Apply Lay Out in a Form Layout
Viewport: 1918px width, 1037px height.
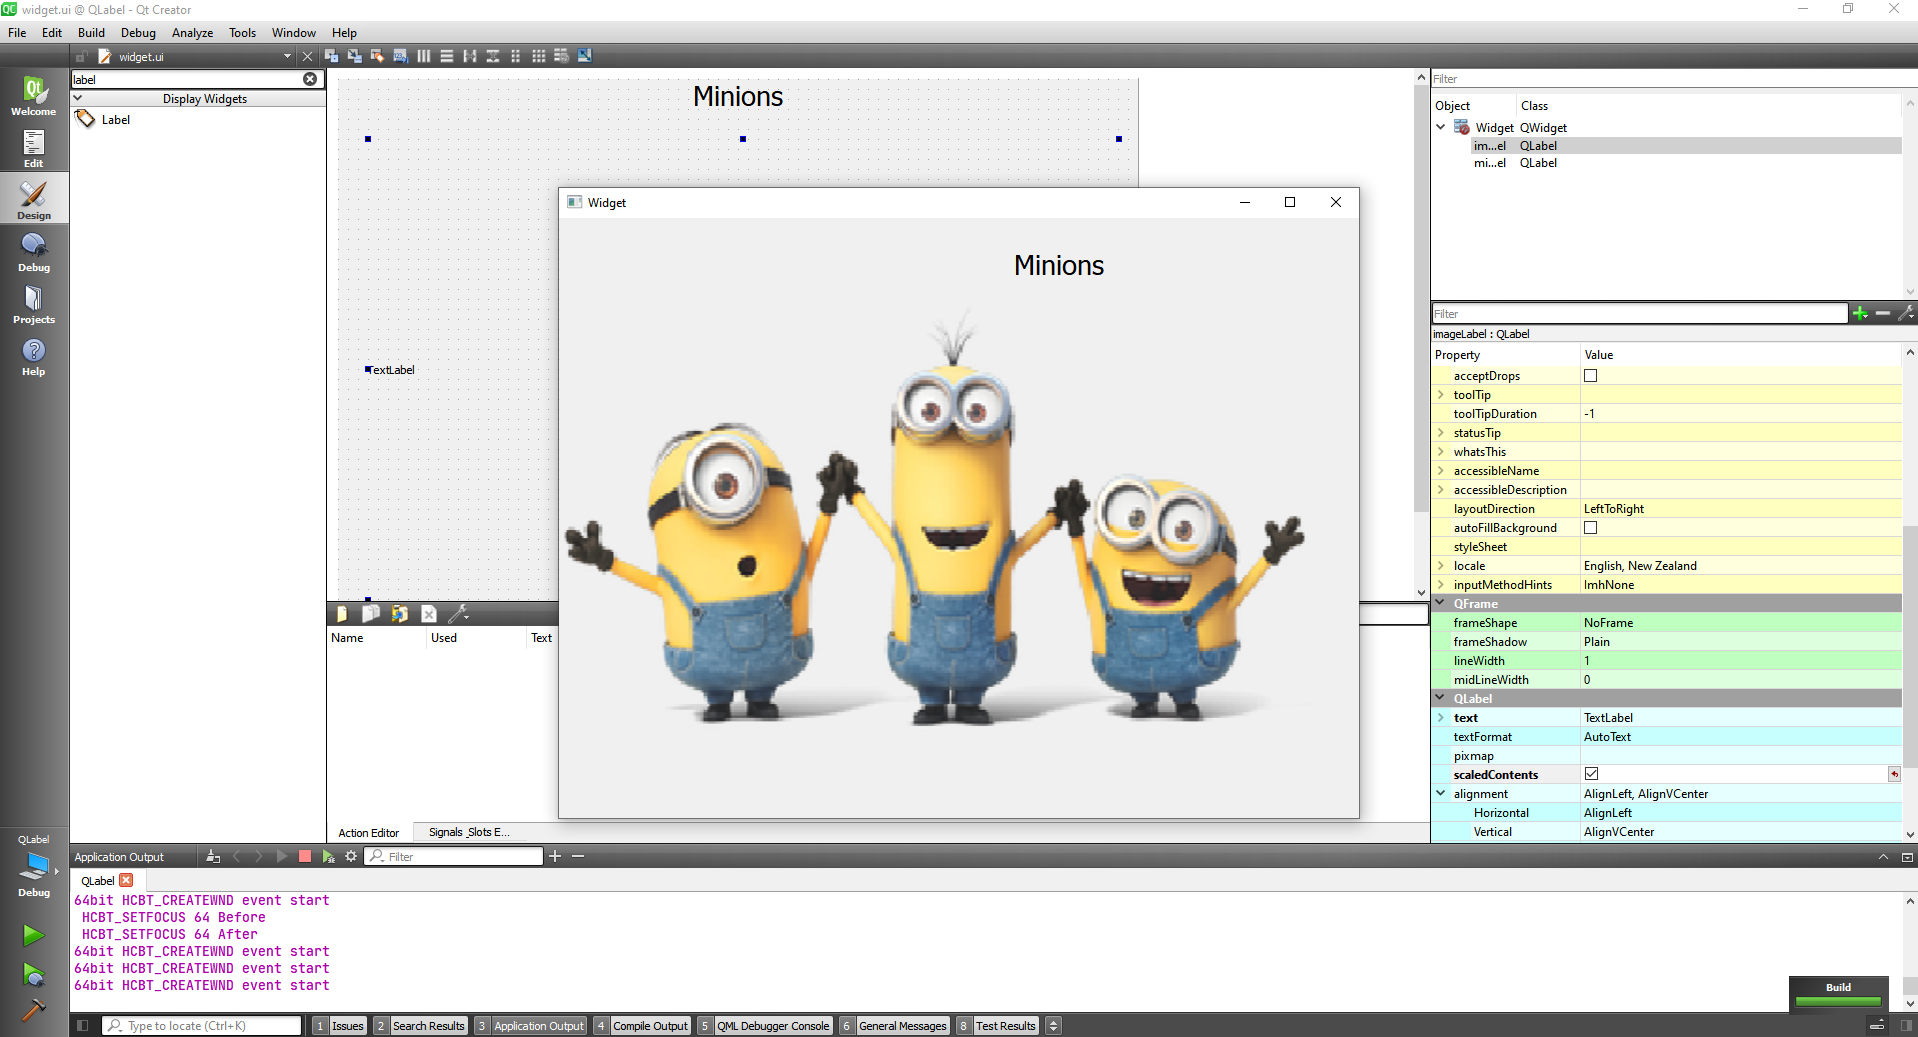pyautogui.click(x=516, y=56)
